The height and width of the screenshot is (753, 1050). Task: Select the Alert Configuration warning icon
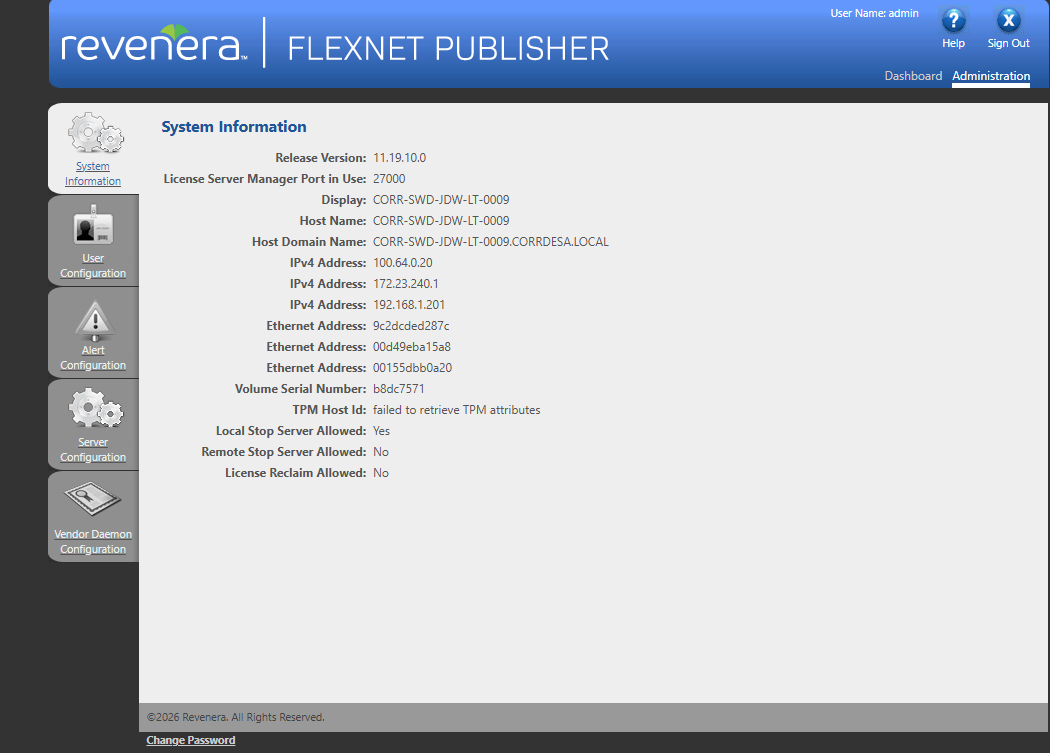(x=94, y=321)
